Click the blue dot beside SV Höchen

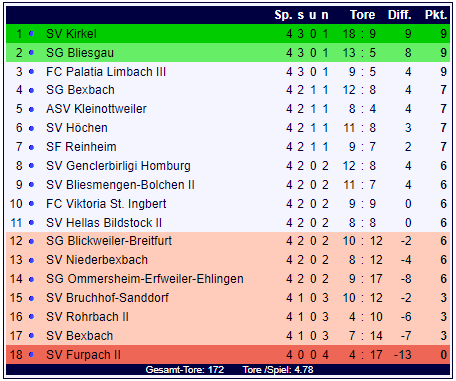[x=31, y=128]
